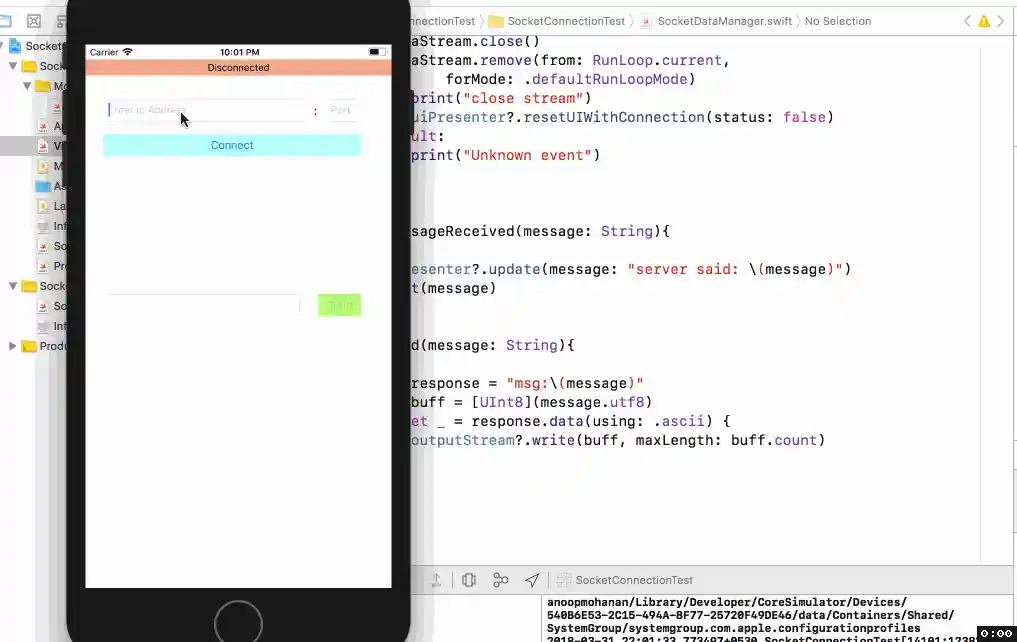The width and height of the screenshot is (1017, 642).
Task: Go to next issue with right chevron
Action: point(1002,21)
